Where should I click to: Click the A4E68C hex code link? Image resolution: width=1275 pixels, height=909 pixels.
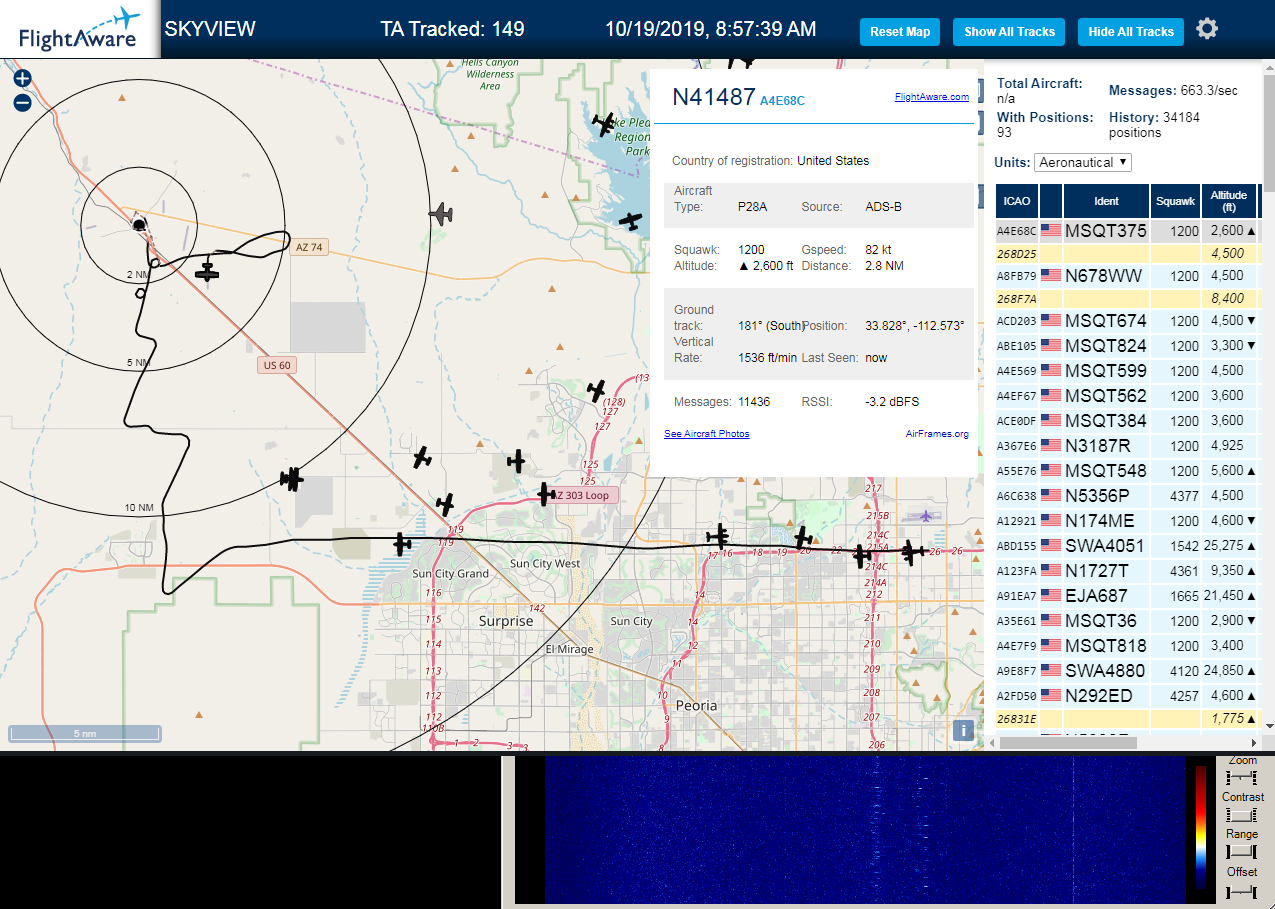[782, 101]
